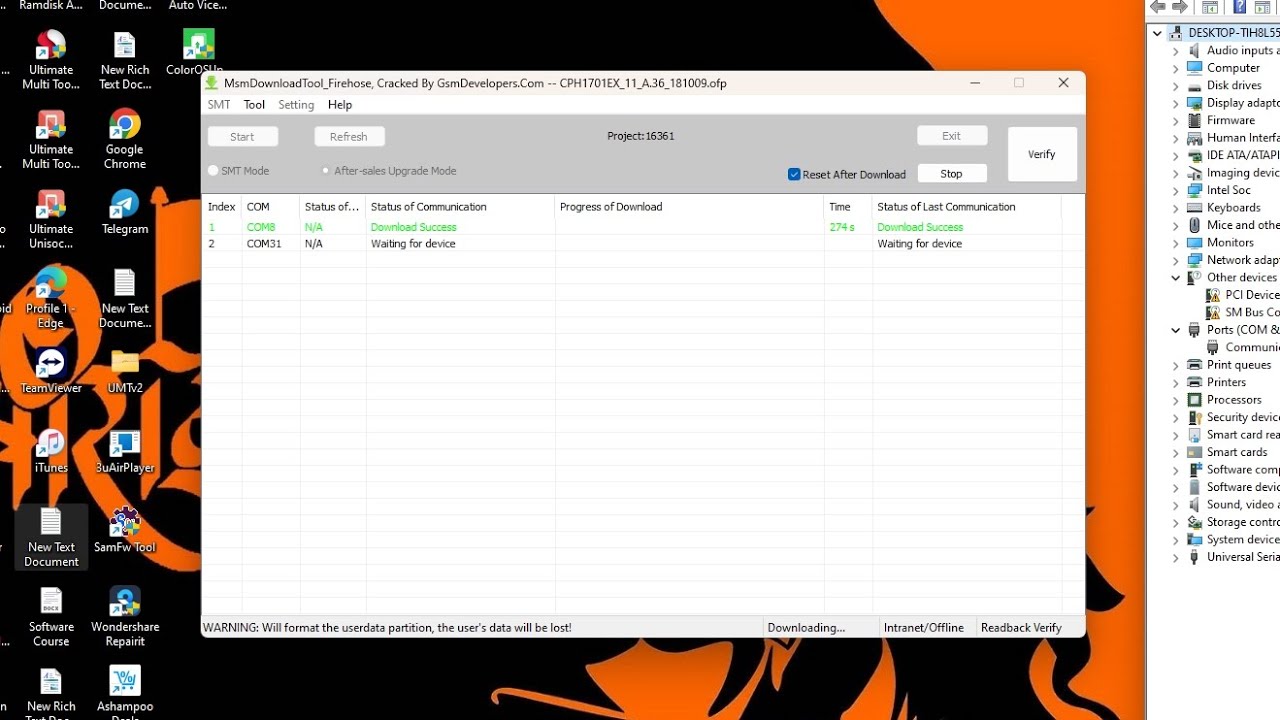The image size is (1280, 720).
Task: Select Print queues tree item
Action: pos(1239,365)
